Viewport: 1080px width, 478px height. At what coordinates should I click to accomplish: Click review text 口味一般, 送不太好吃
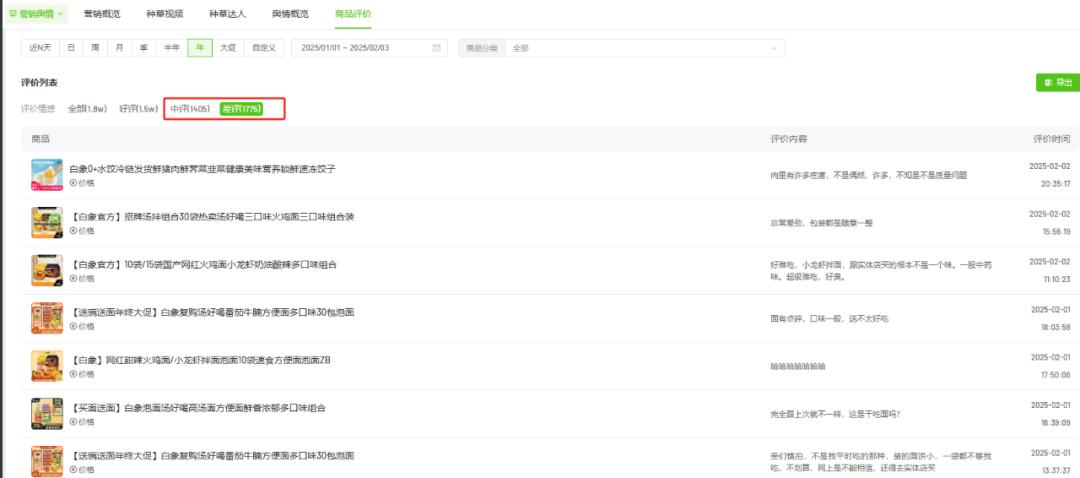[829, 319]
